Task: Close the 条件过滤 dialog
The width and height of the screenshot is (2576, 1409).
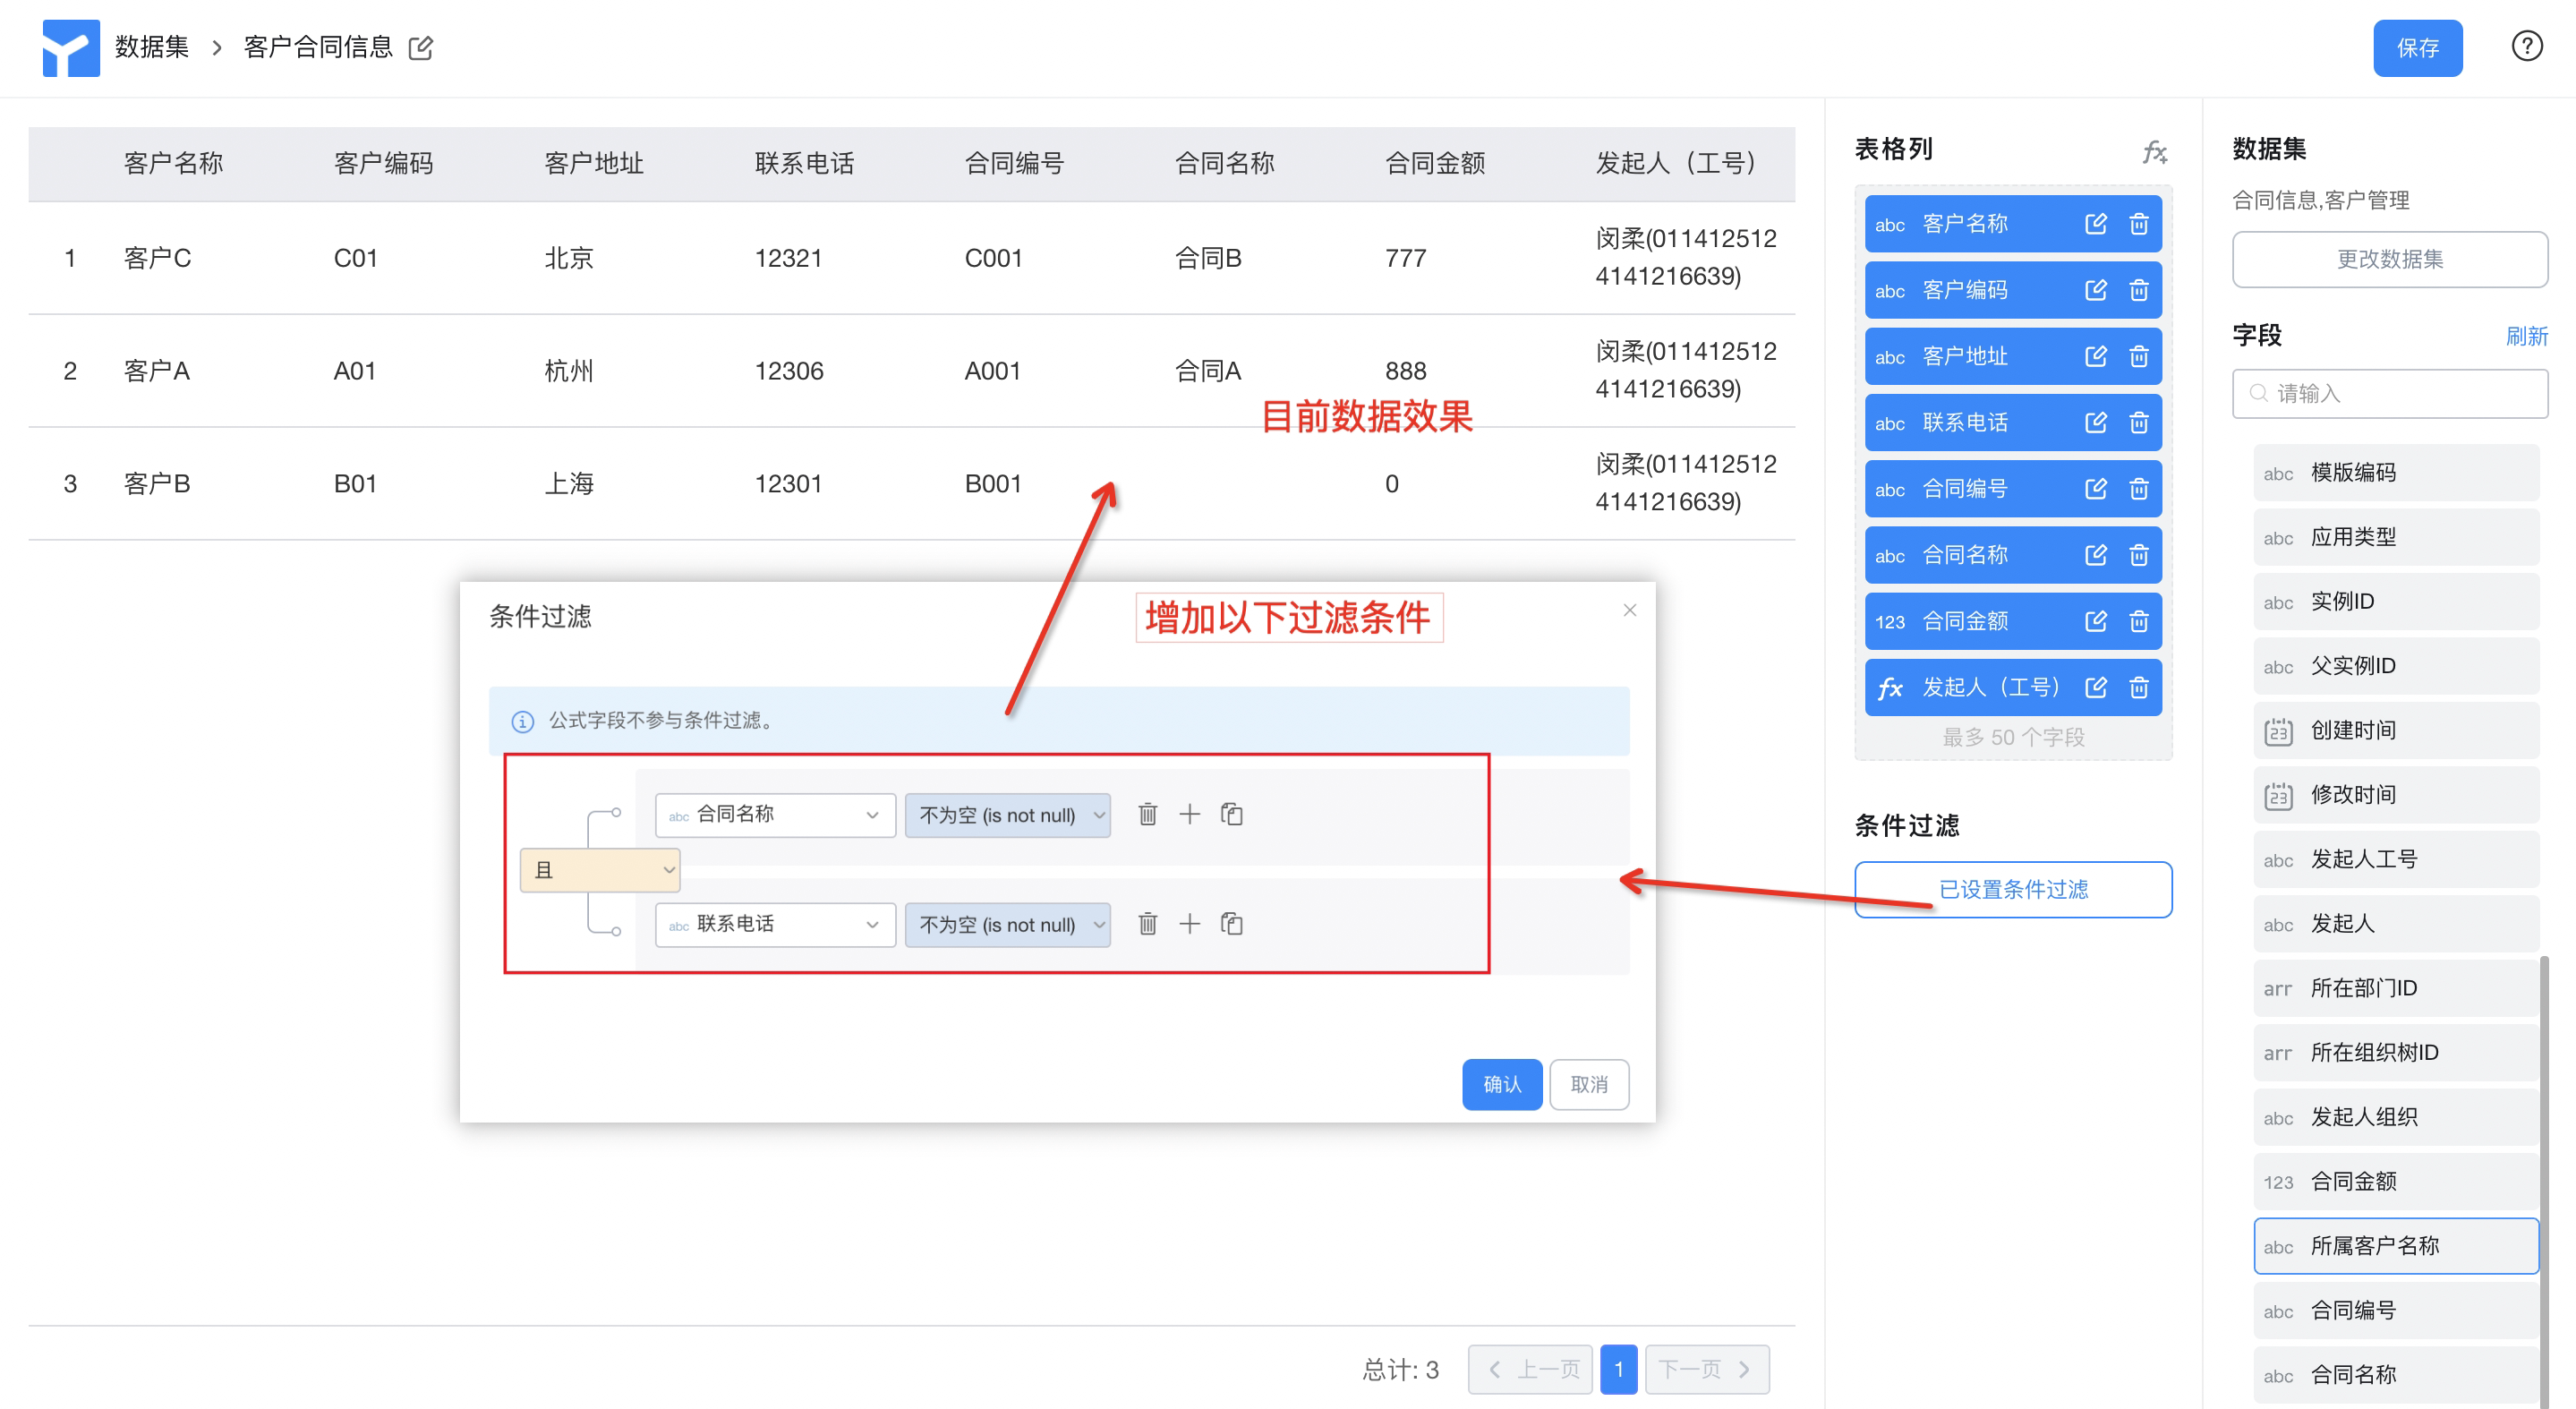Action: [x=1629, y=610]
